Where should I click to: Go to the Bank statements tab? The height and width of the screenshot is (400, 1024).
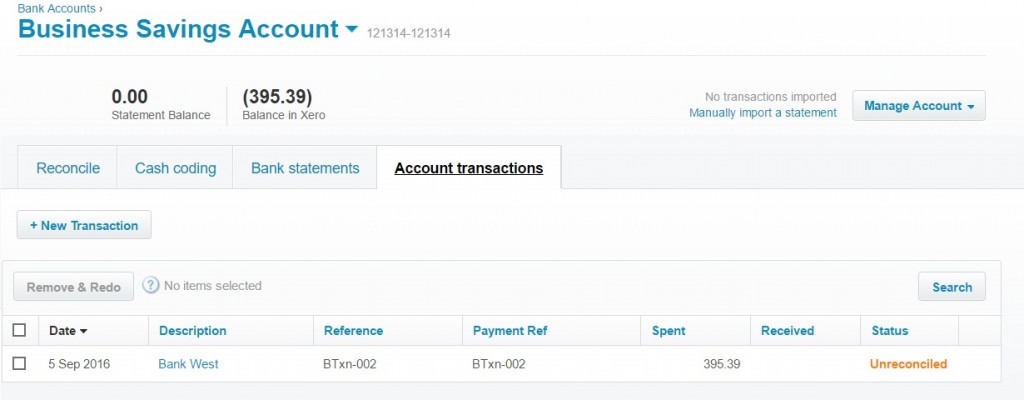click(305, 168)
